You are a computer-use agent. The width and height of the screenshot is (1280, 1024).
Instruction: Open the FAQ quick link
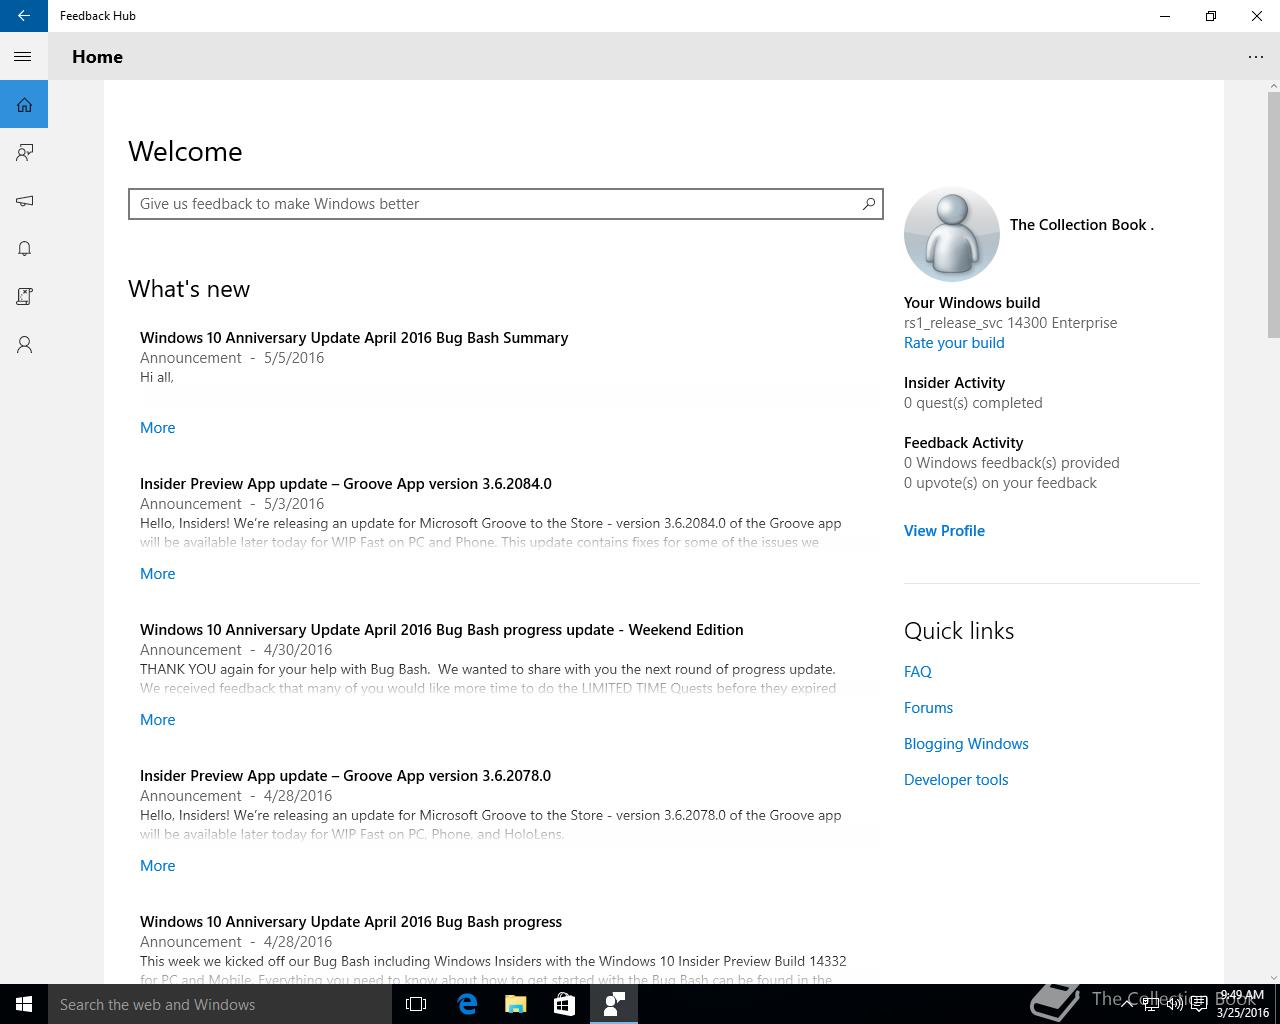point(918,672)
